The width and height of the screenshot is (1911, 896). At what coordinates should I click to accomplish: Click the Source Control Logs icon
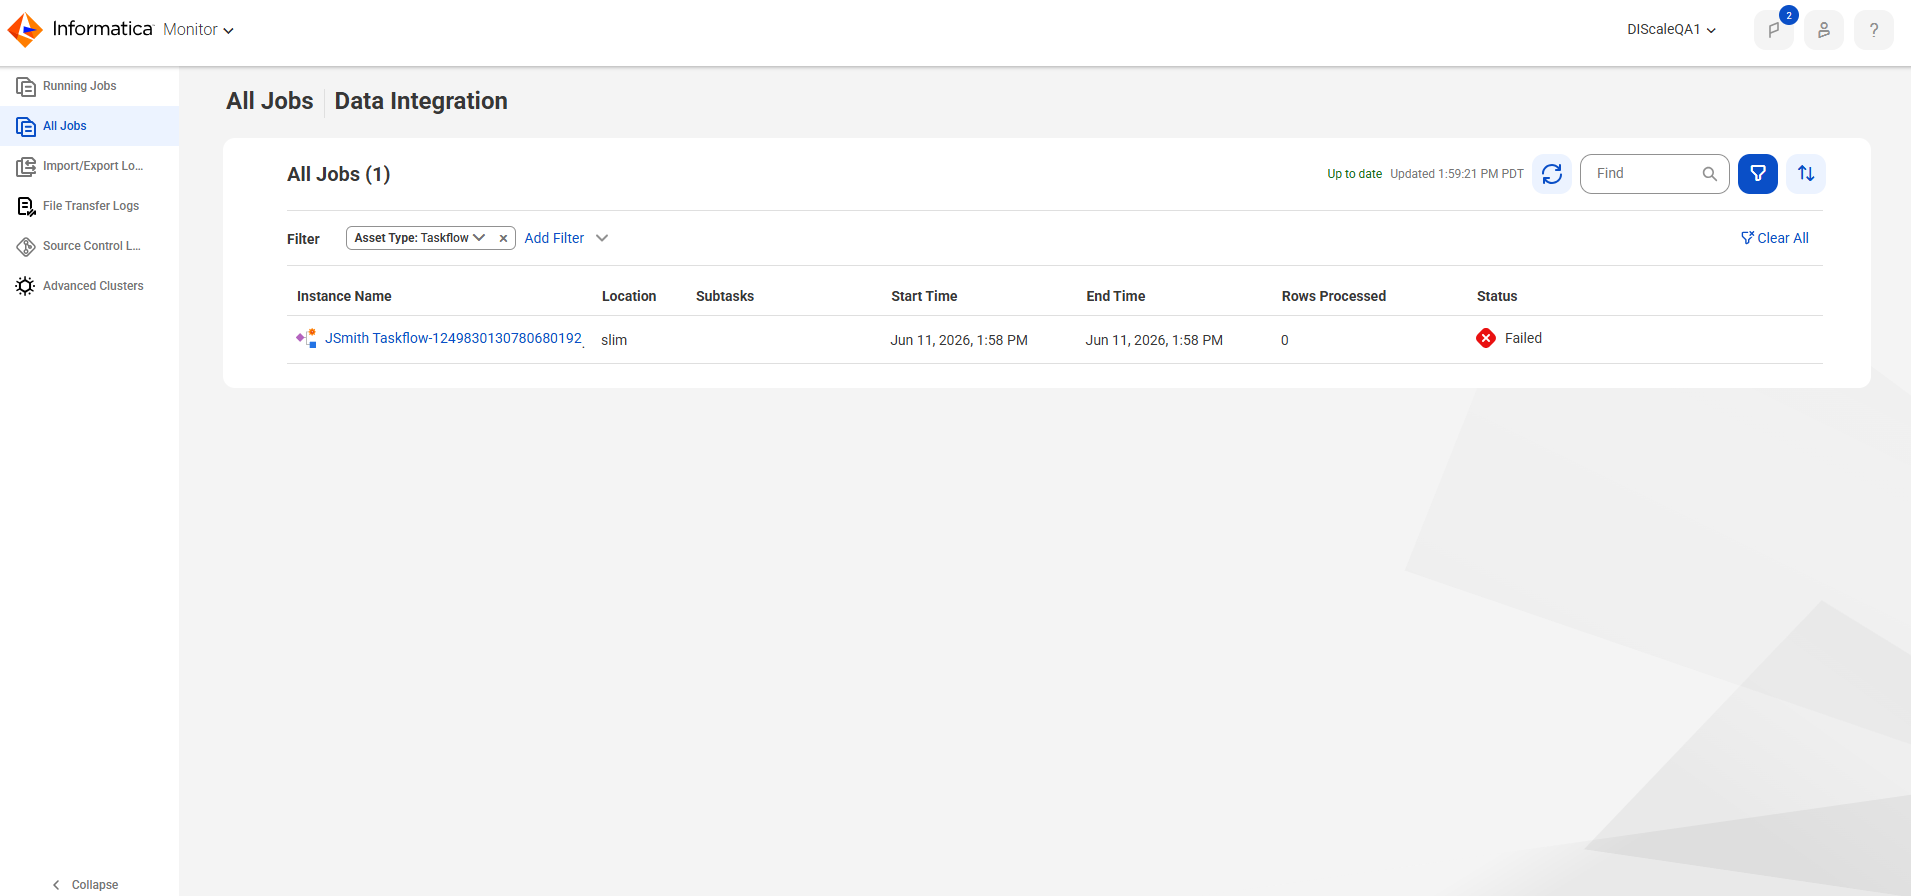click(26, 247)
